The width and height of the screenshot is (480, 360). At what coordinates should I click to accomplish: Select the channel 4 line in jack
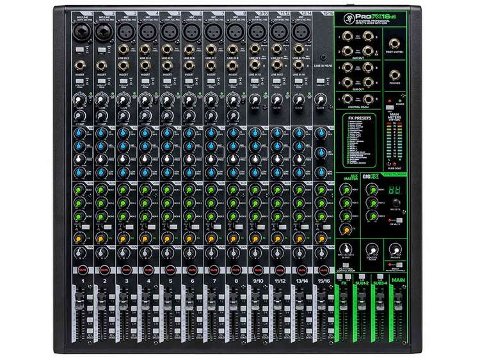(x=145, y=50)
